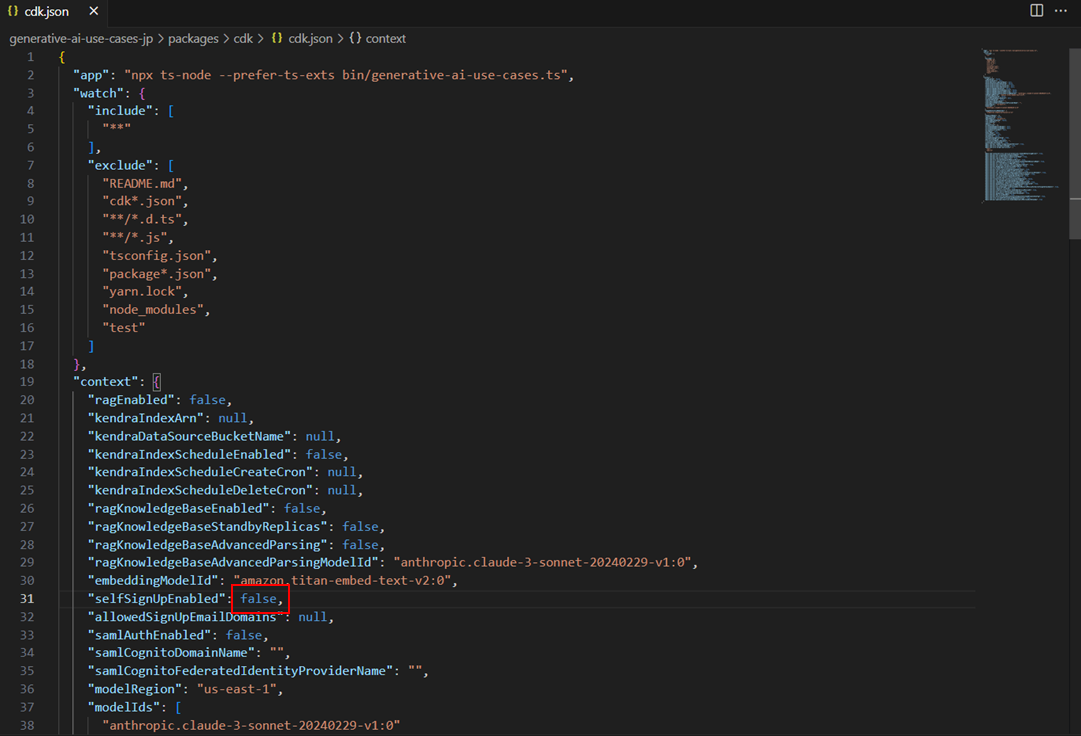Screen dimensions: 1081x736
Task: Open the More Actions ellipsis menu
Action: coord(1061,10)
